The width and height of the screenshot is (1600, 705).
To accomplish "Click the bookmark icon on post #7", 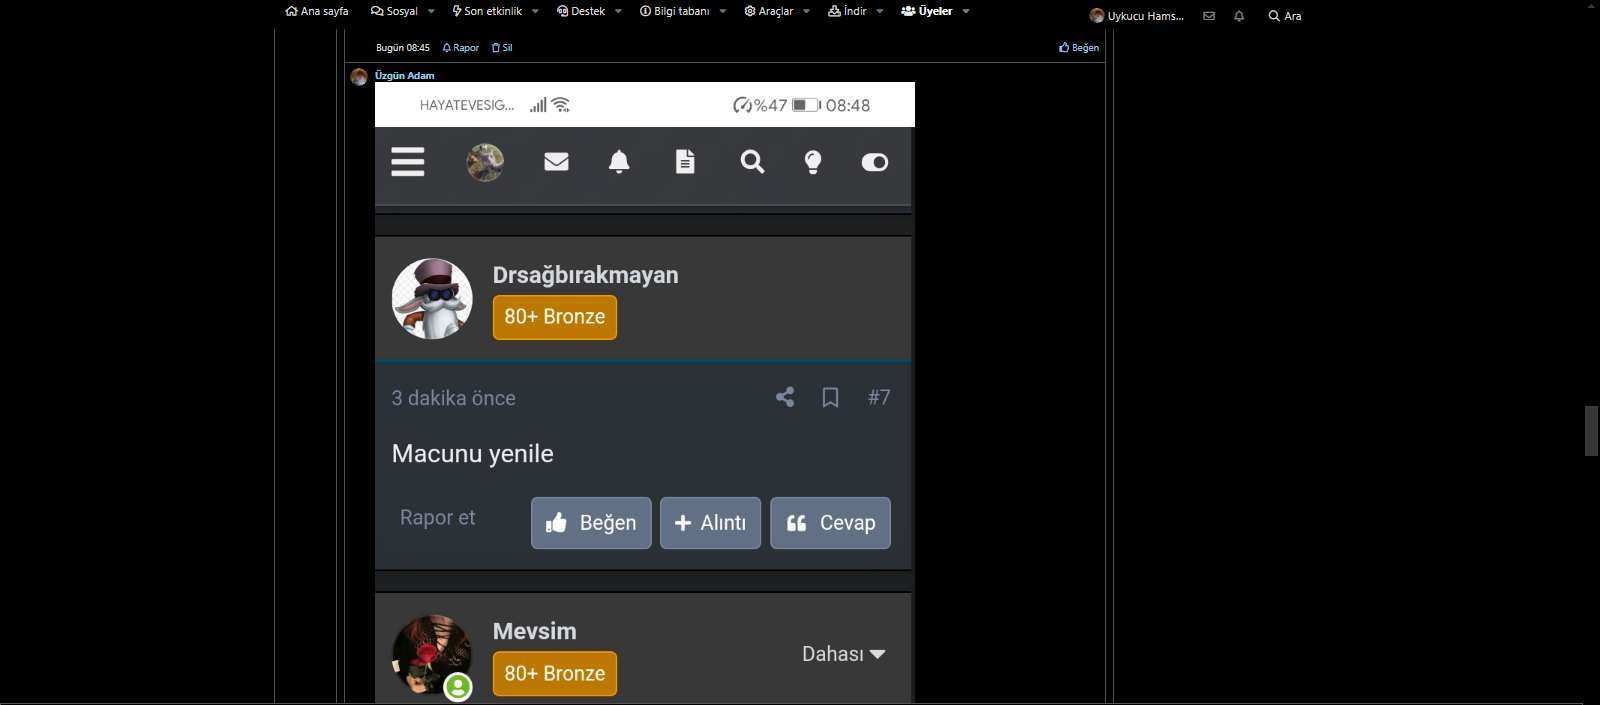I will 830,398.
